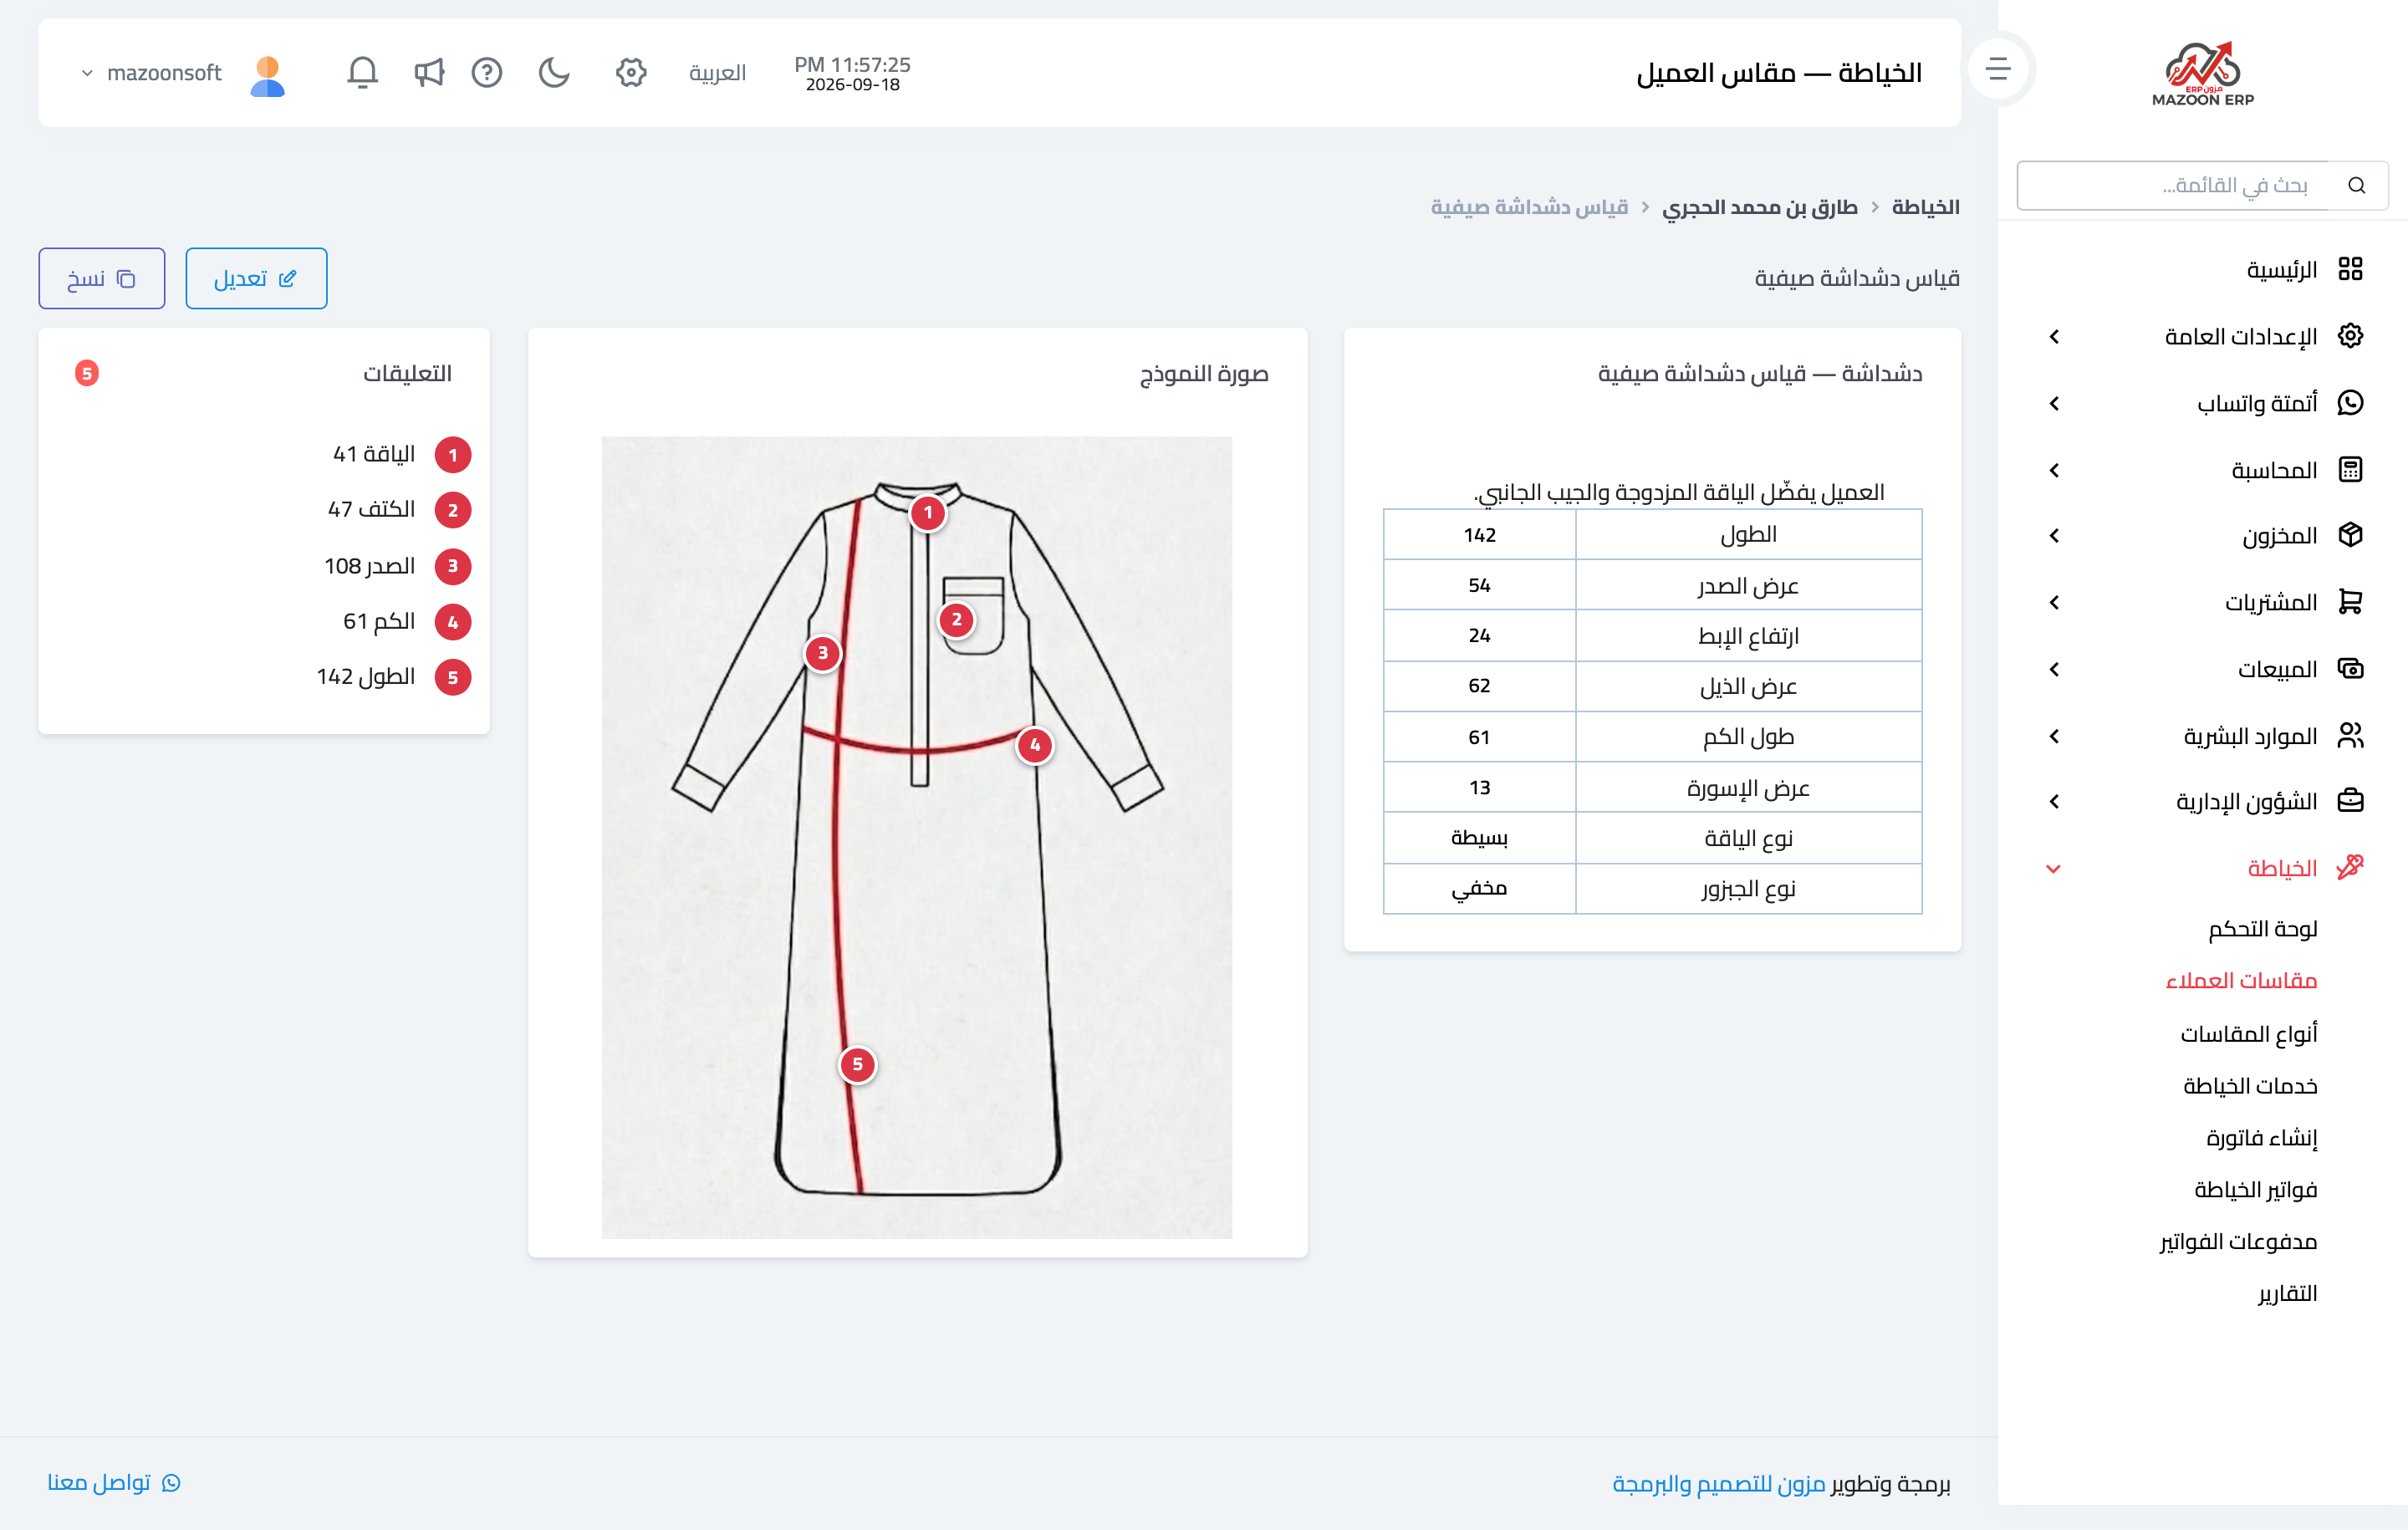Expand the المخزون chevron
Viewport: 2408px width, 1530px height.
pos(2055,536)
